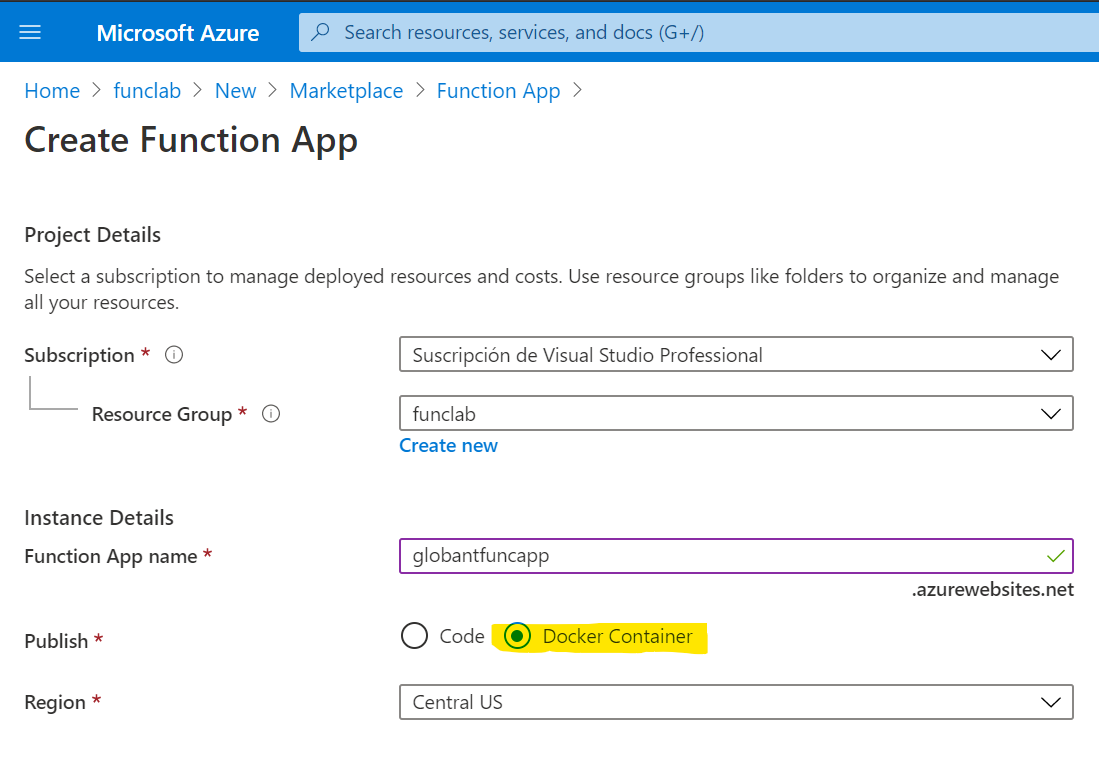Viewport: 1099px width, 757px height.
Task: Click the Microsoft Azure logo text
Action: tap(178, 33)
